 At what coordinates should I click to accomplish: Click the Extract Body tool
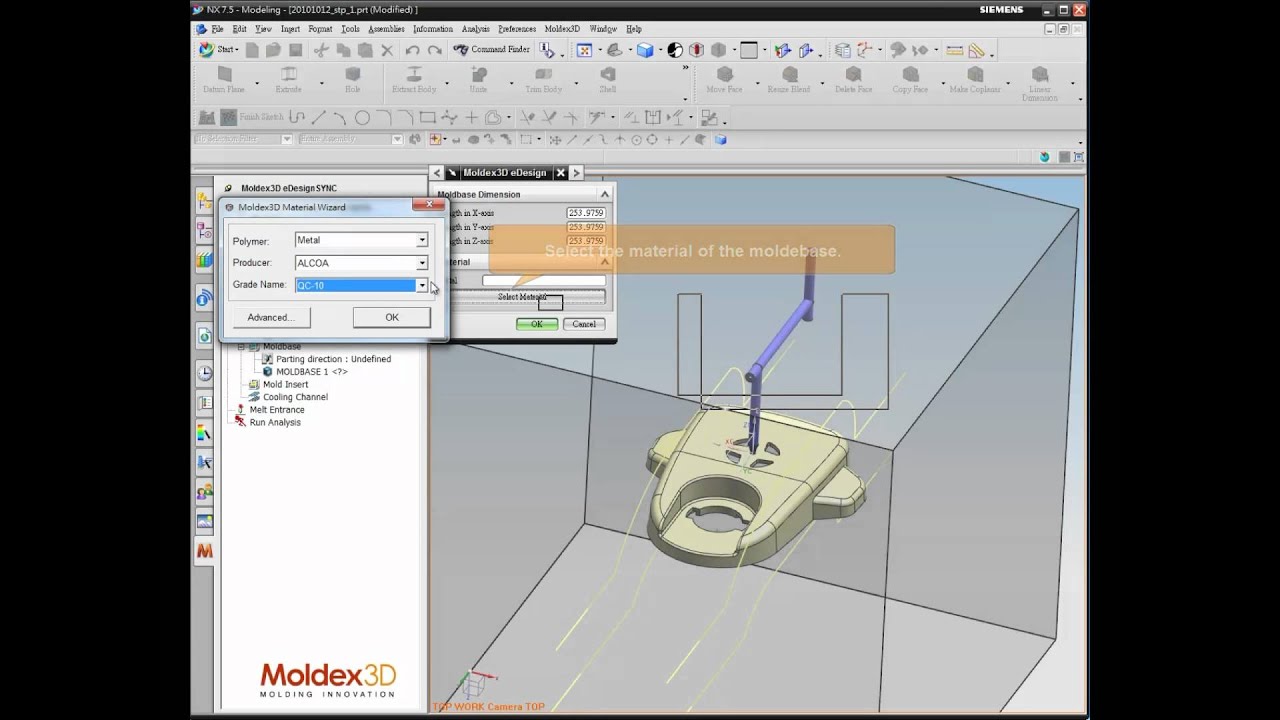click(x=414, y=80)
